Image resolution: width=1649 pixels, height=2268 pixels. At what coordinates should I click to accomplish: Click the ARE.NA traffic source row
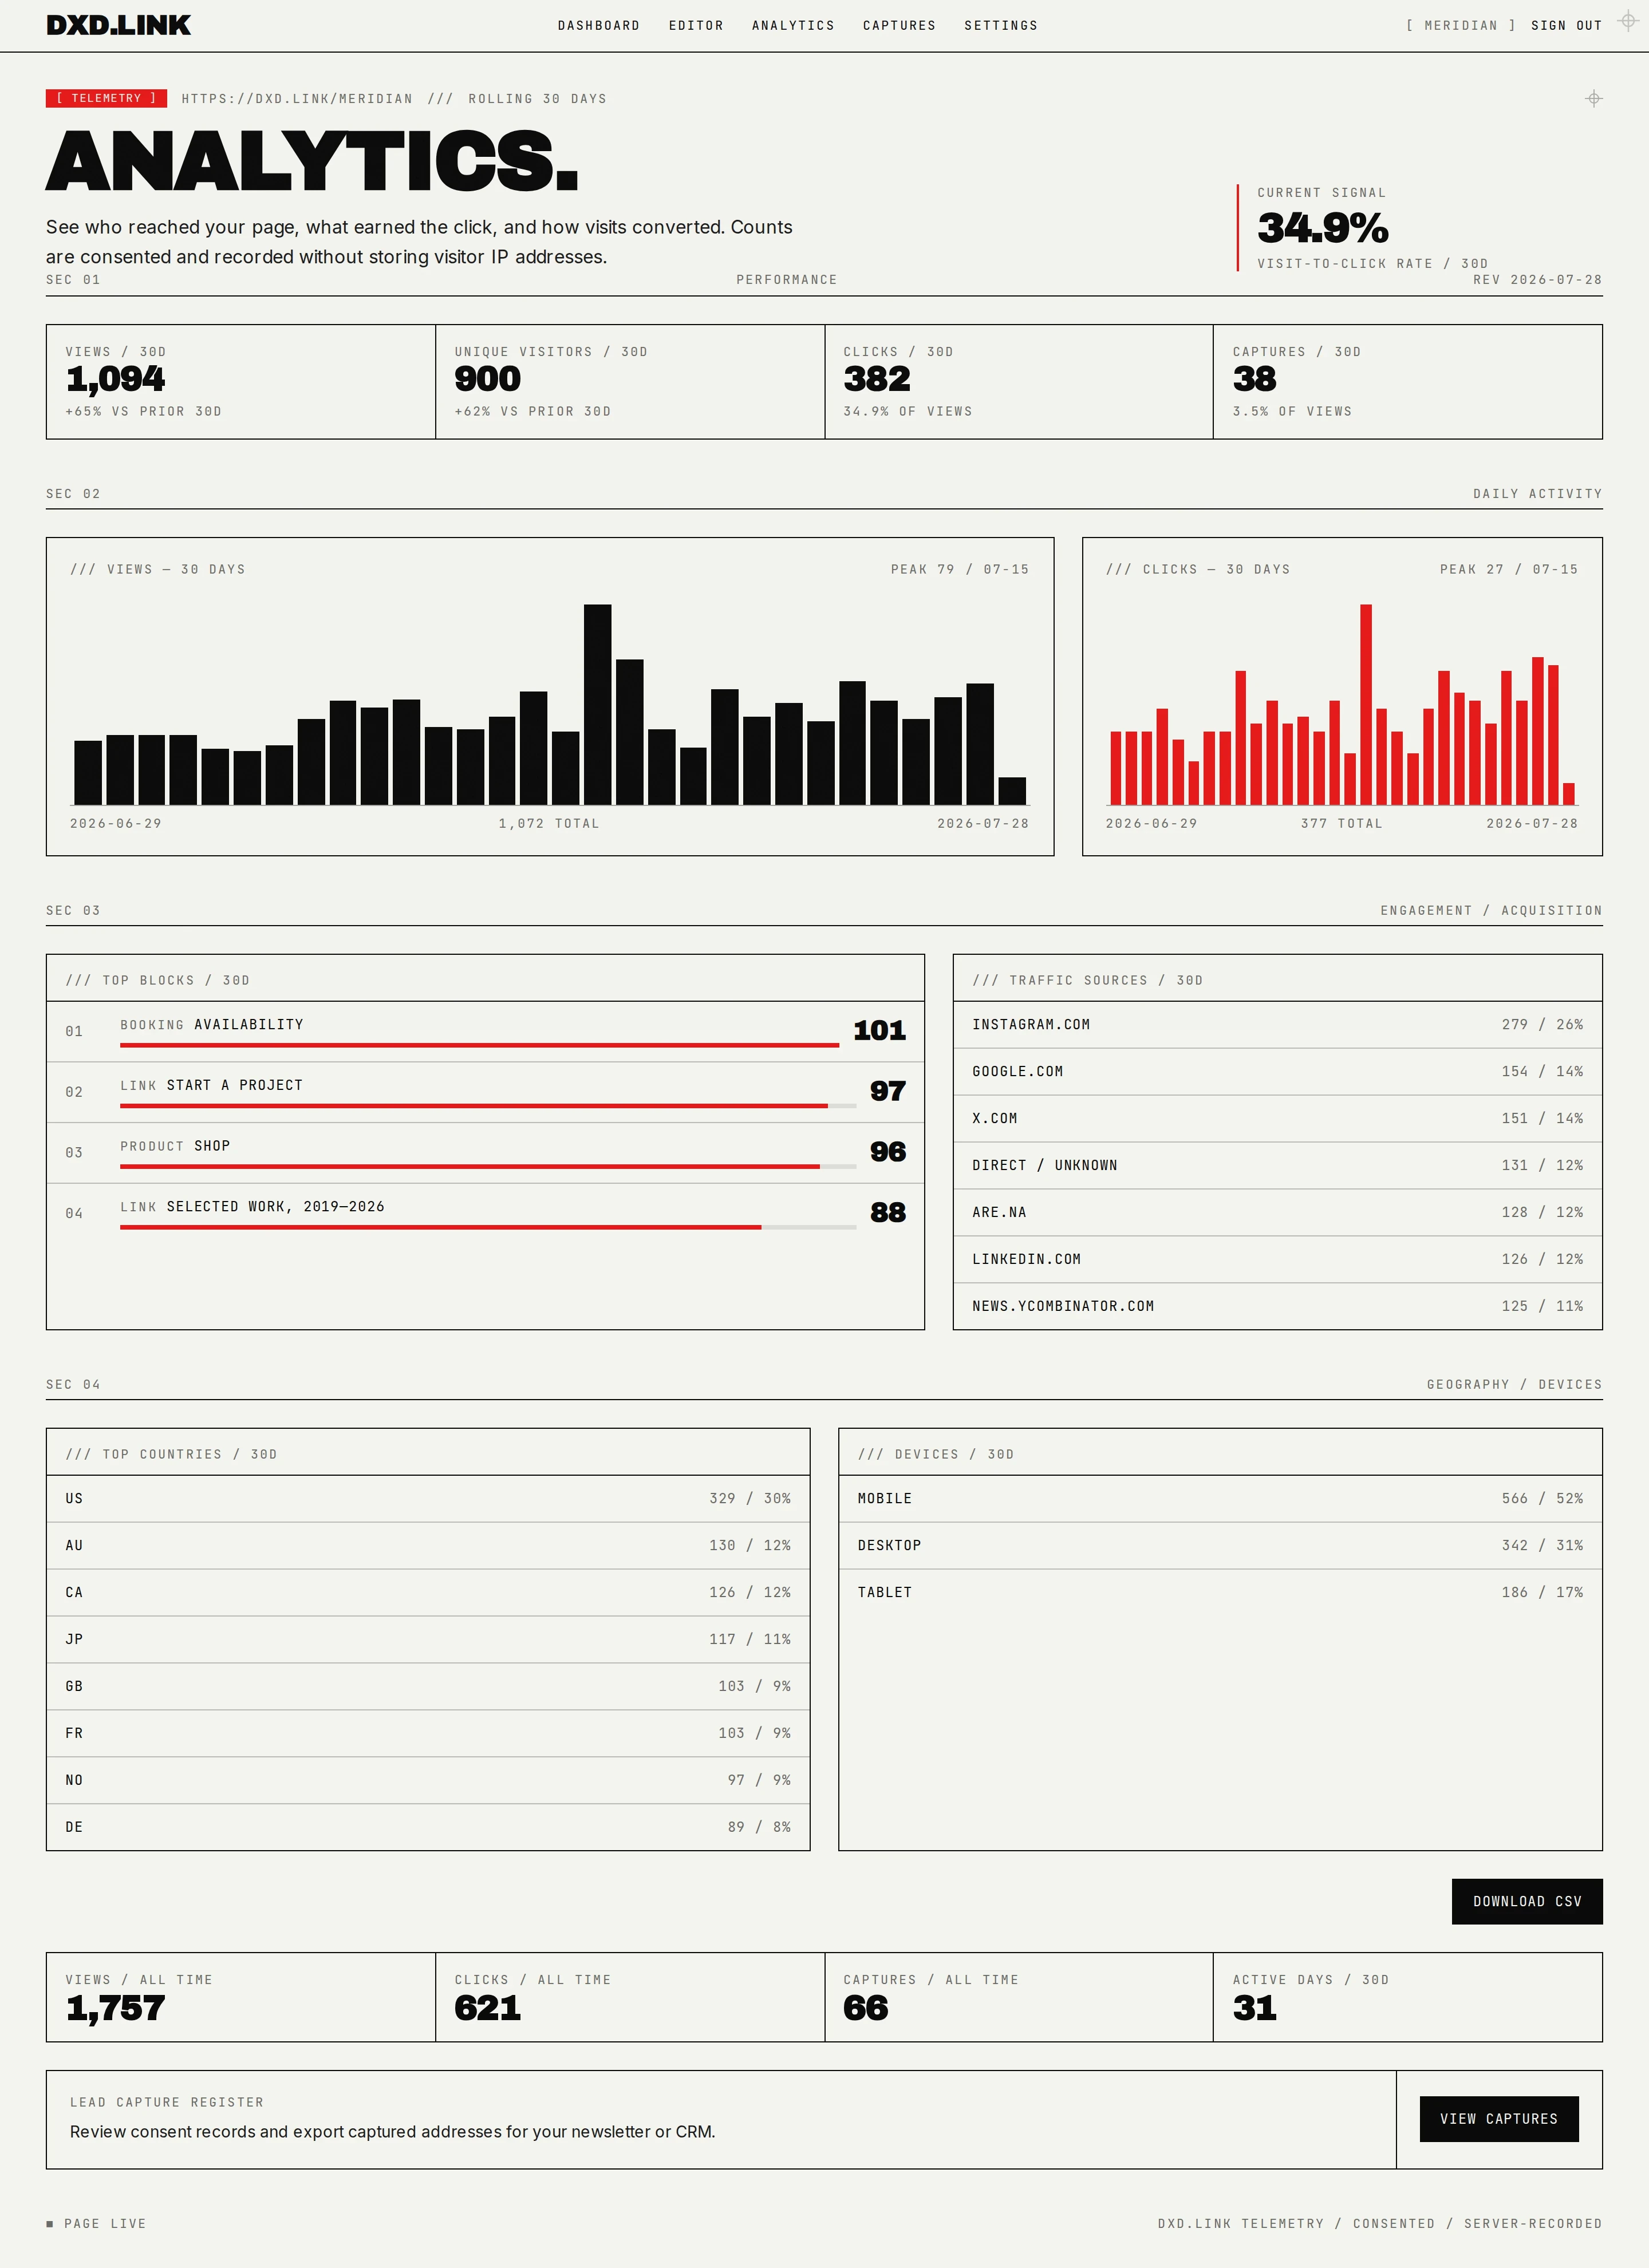[1277, 1213]
